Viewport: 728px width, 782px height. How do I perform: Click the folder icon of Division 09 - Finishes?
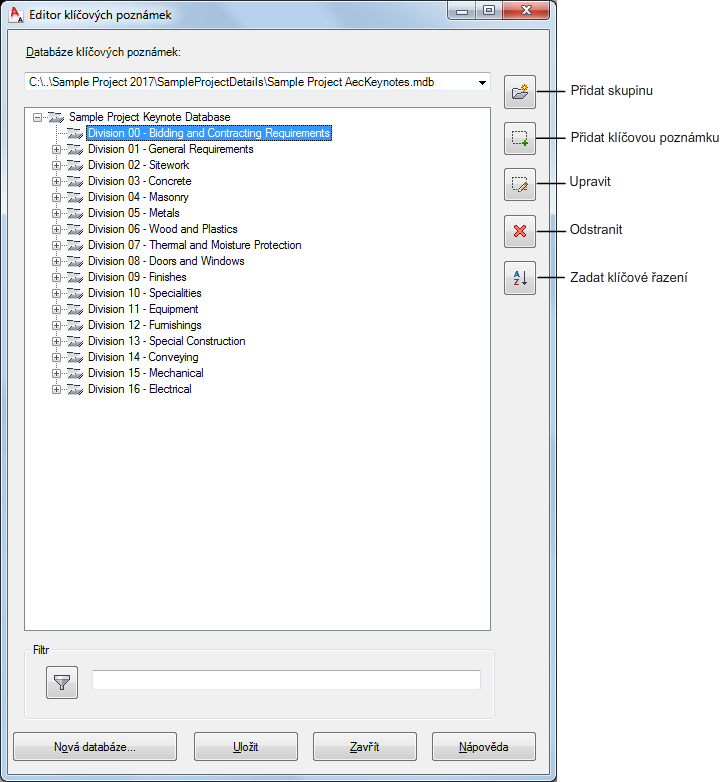pyautogui.click(x=75, y=277)
